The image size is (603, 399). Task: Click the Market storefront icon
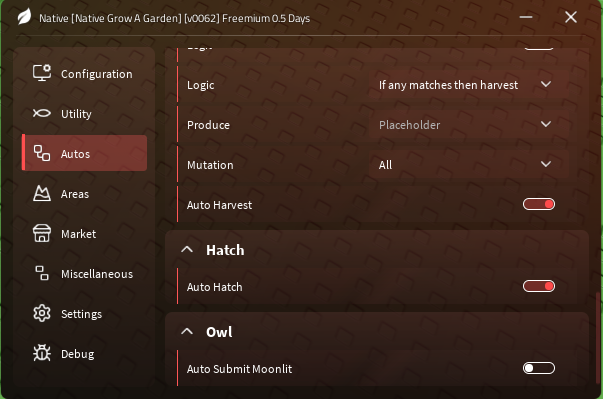click(42, 233)
